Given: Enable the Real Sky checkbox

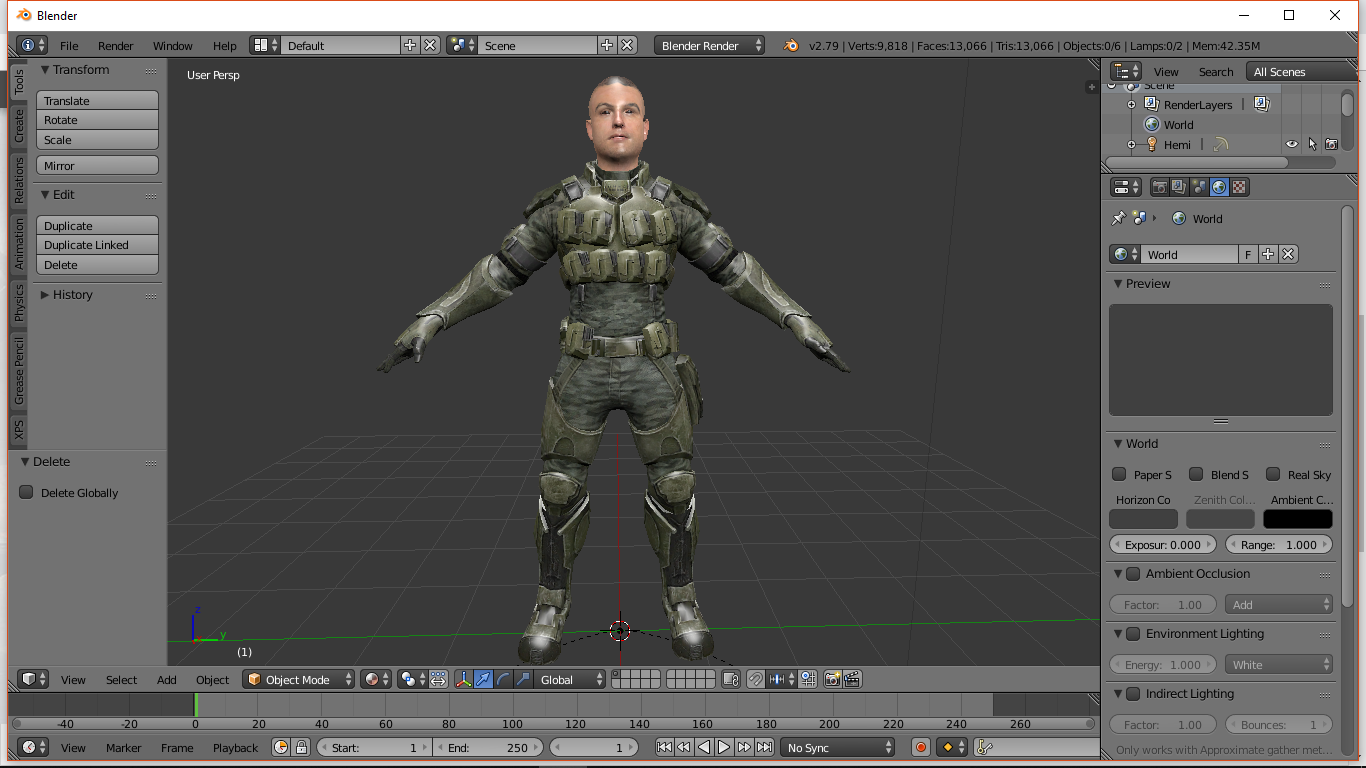Looking at the screenshot, I should (x=1273, y=474).
